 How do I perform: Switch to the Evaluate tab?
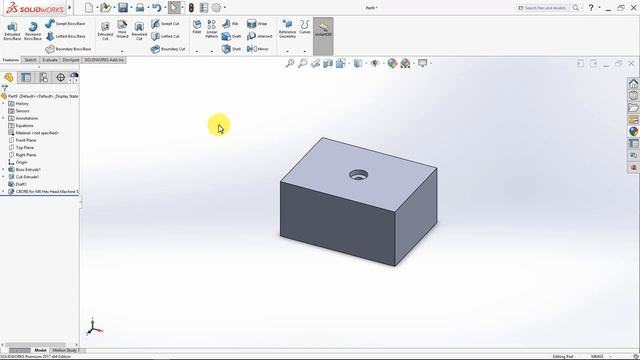click(50, 60)
